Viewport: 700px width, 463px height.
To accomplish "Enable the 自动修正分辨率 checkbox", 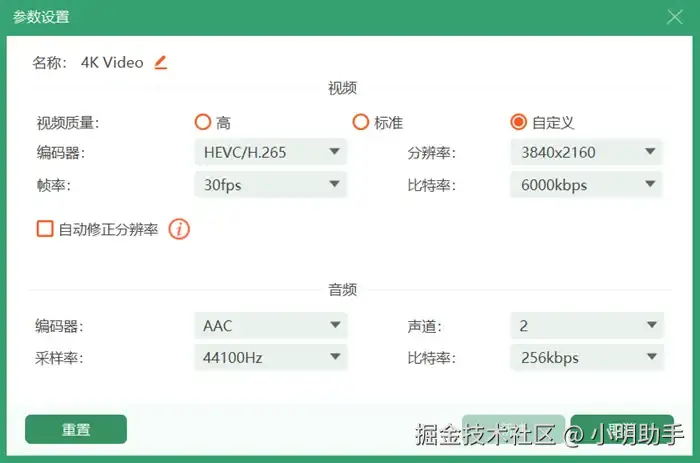I will 45,229.
